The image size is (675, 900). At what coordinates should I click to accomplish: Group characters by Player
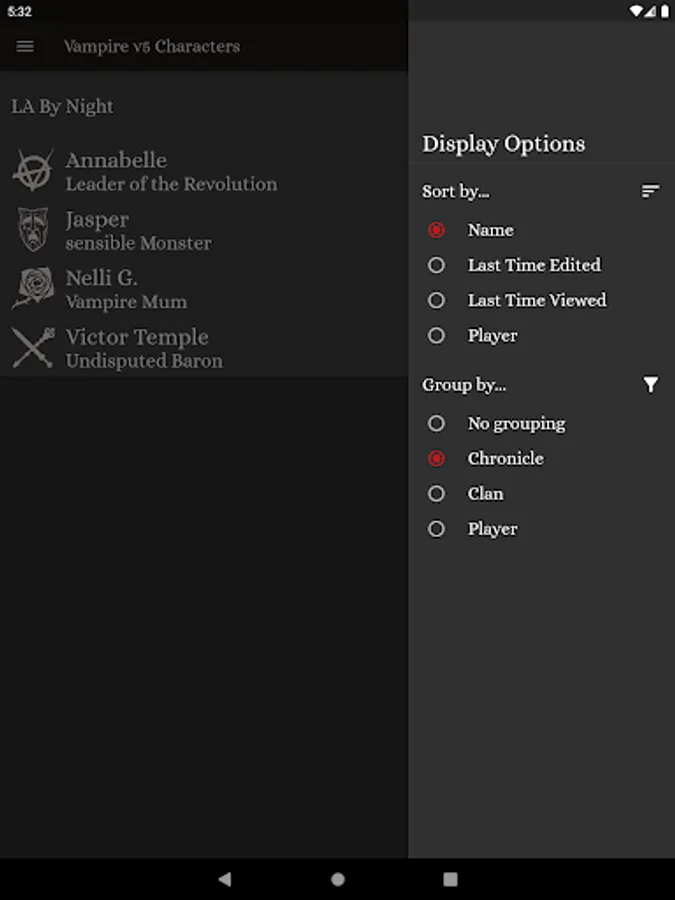pos(437,529)
